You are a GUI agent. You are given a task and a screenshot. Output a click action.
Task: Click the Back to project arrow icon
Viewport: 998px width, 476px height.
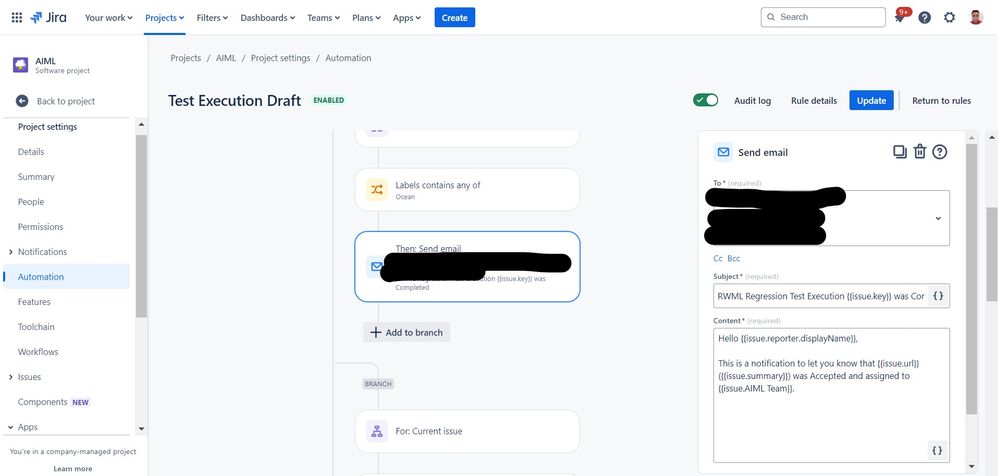(x=22, y=101)
